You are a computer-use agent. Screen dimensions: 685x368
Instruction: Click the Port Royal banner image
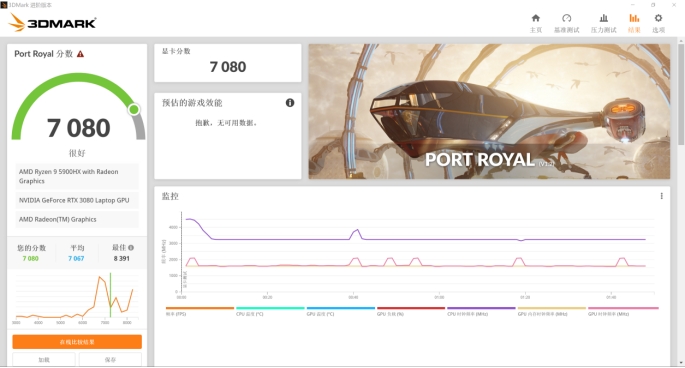(489, 111)
